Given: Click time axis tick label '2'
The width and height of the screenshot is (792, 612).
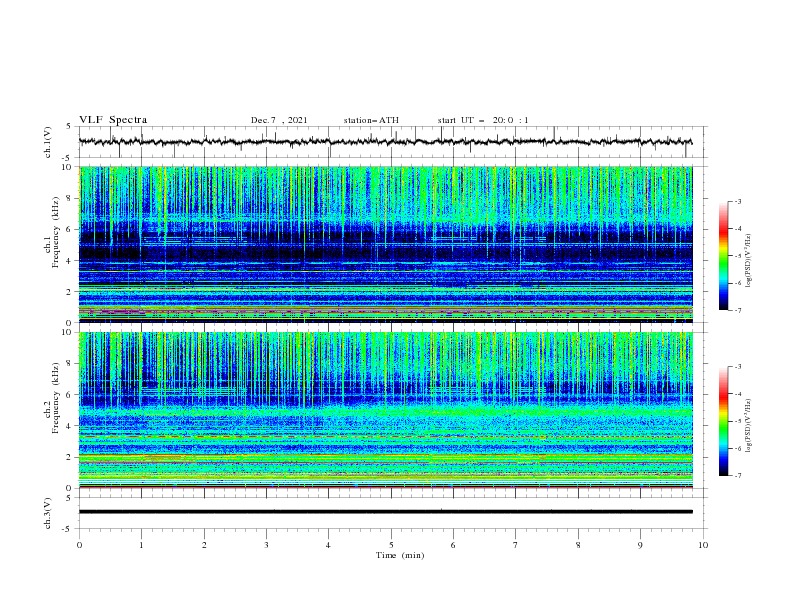Looking at the screenshot, I should pos(204,545).
